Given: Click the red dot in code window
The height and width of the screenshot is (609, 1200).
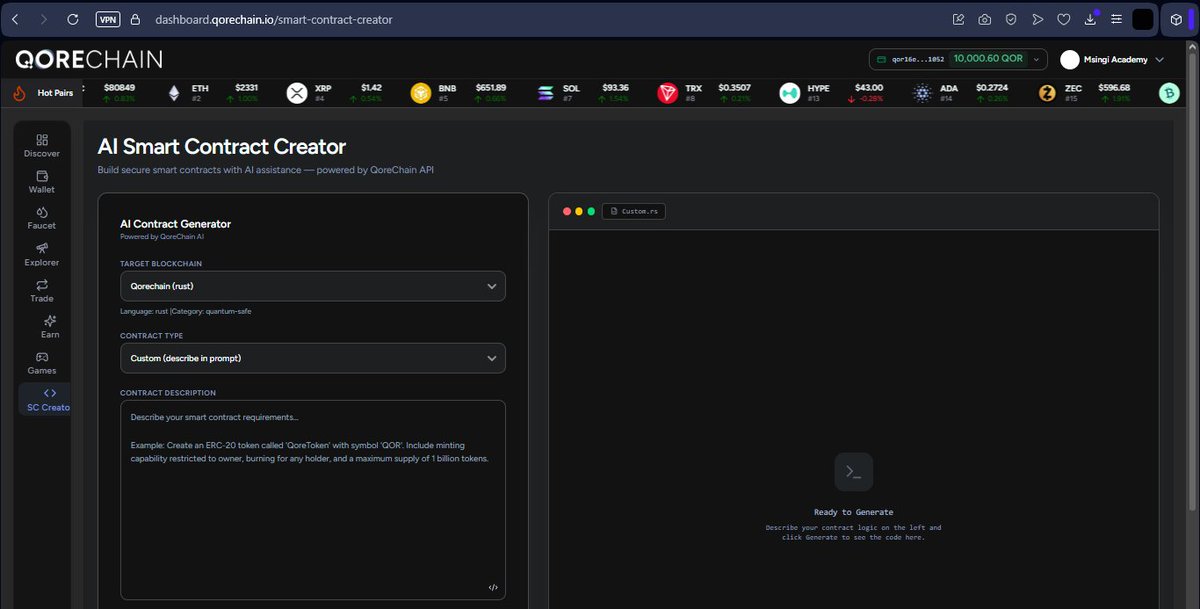Looking at the screenshot, I should 567,211.
